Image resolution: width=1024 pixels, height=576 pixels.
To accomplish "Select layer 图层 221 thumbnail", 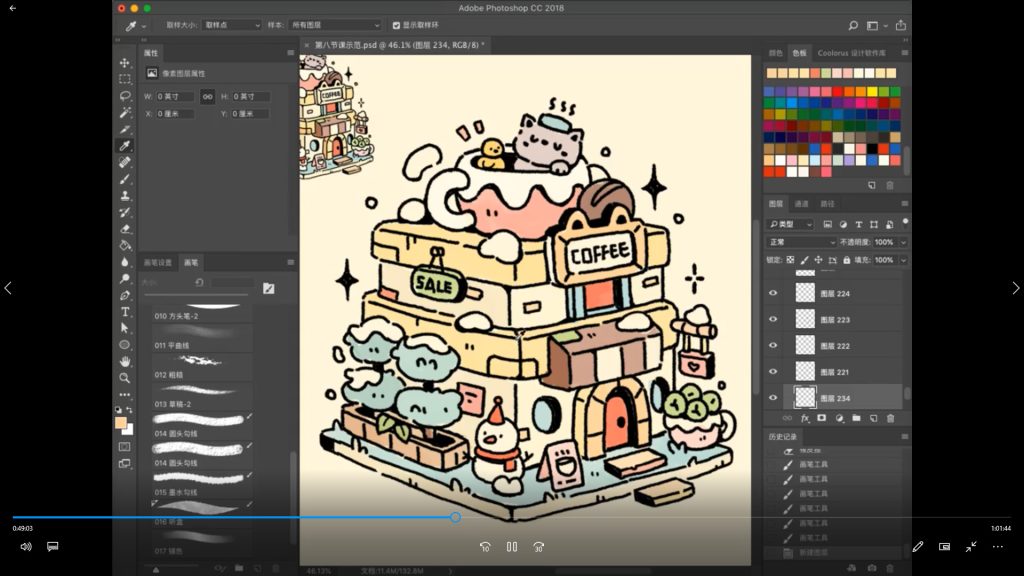I will [805, 372].
